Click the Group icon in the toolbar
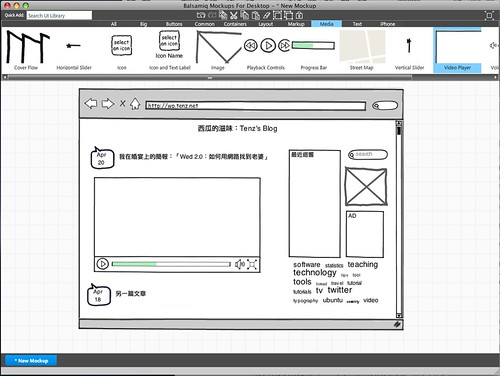 click(277, 15)
